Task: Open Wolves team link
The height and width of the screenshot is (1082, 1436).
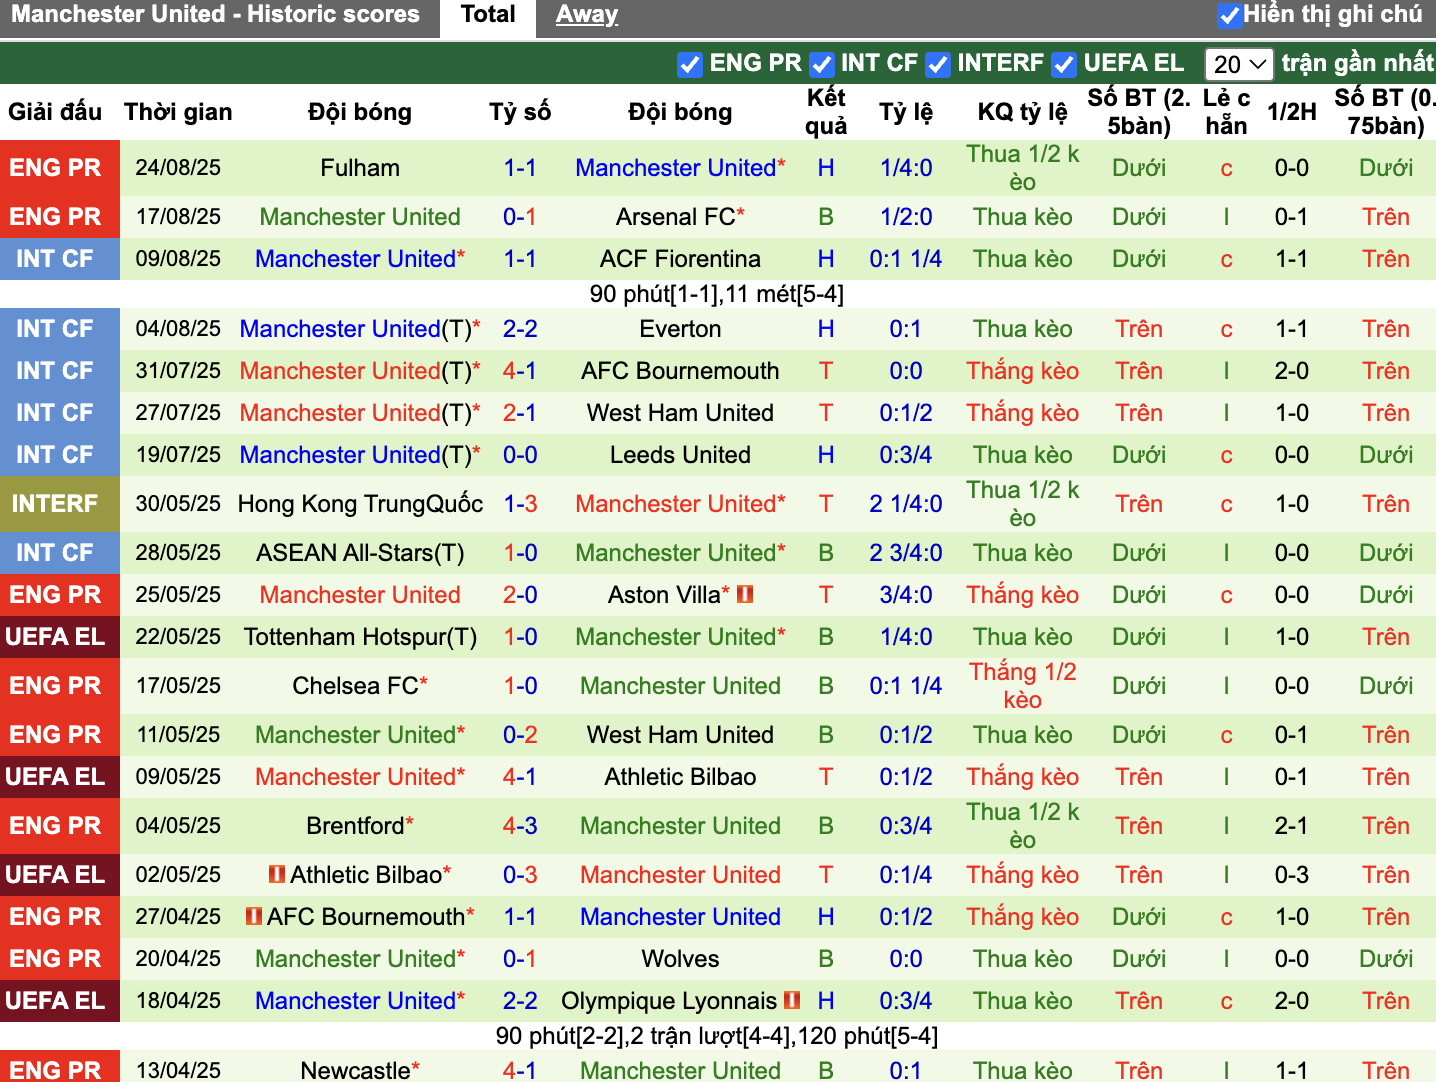Action: 680,959
